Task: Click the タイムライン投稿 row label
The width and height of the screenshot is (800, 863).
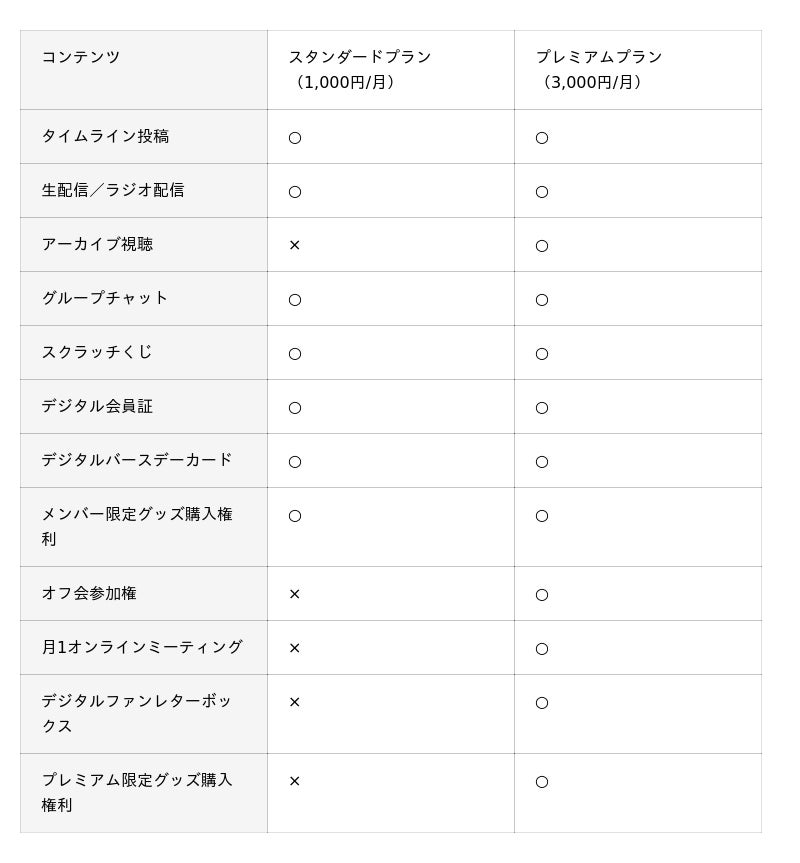Action: pos(105,136)
